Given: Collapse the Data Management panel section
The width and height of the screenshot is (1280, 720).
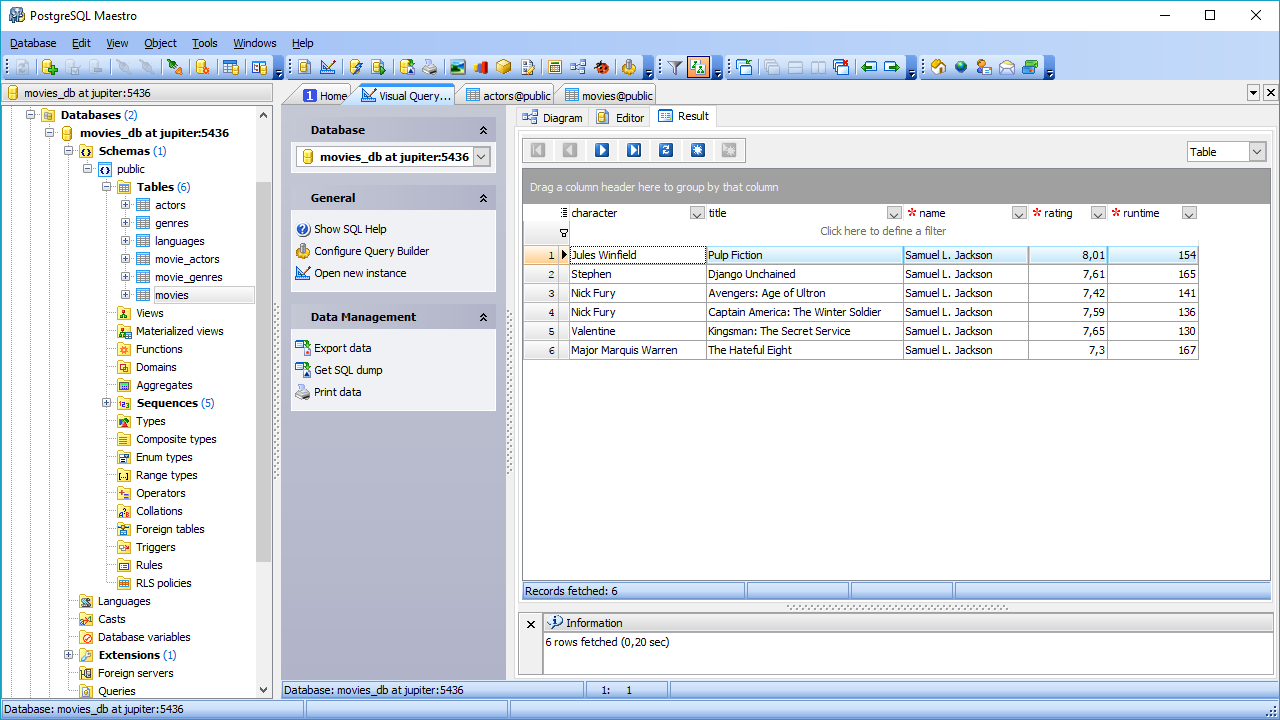Looking at the screenshot, I should (483, 317).
